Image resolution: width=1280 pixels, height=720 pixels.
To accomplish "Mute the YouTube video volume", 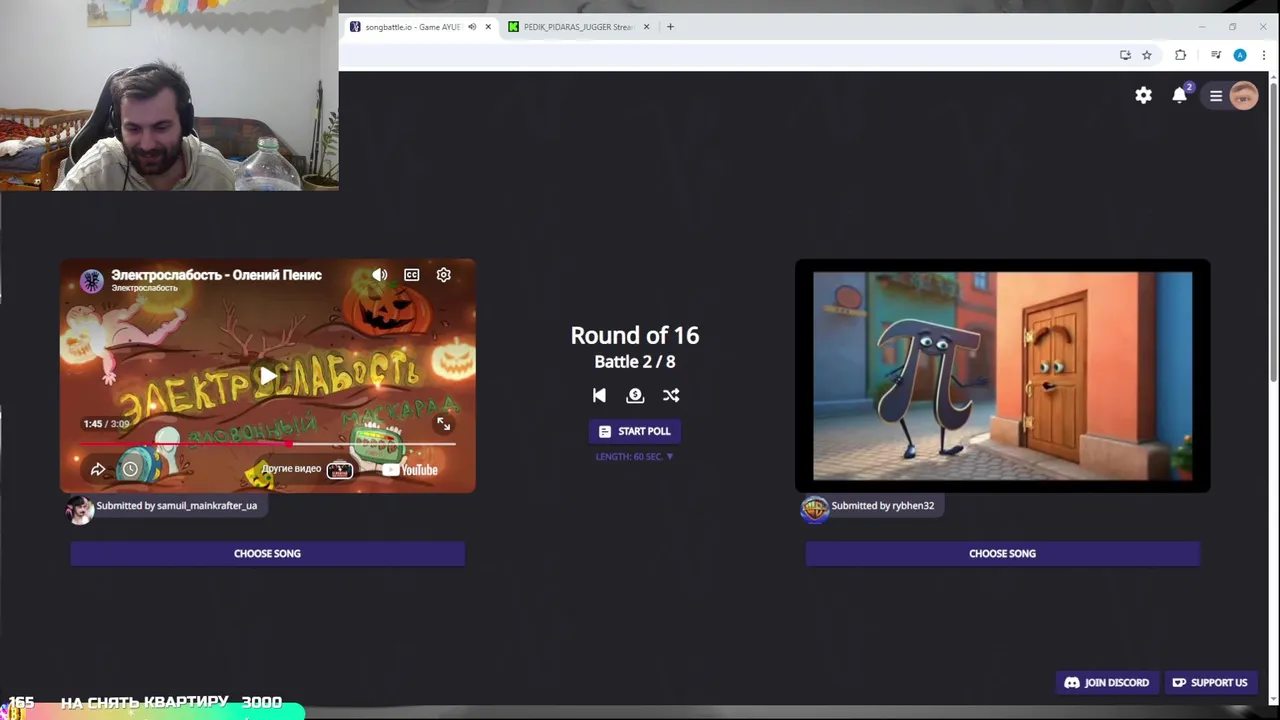I will (x=380, y=275).
